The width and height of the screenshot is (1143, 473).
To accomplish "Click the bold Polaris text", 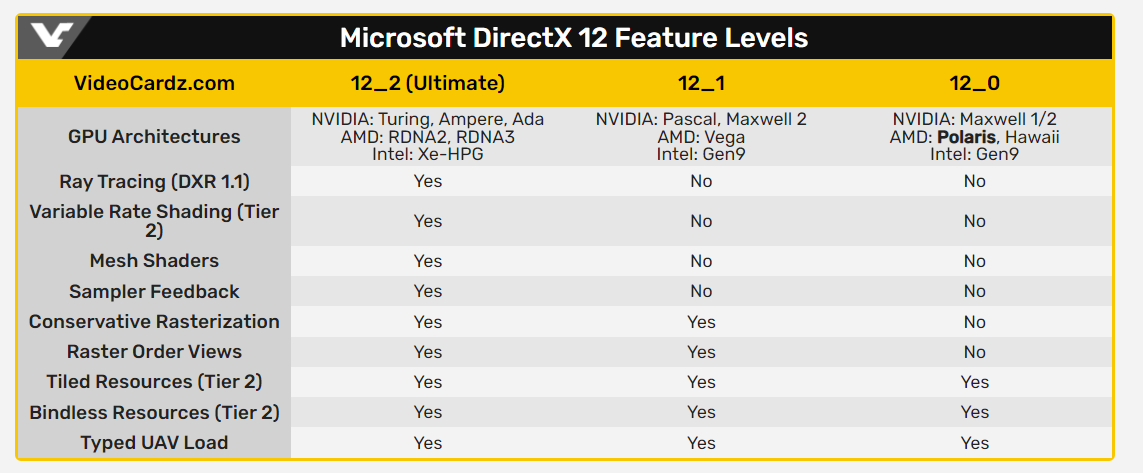I will pyautogui.click(x=965, y=137).
